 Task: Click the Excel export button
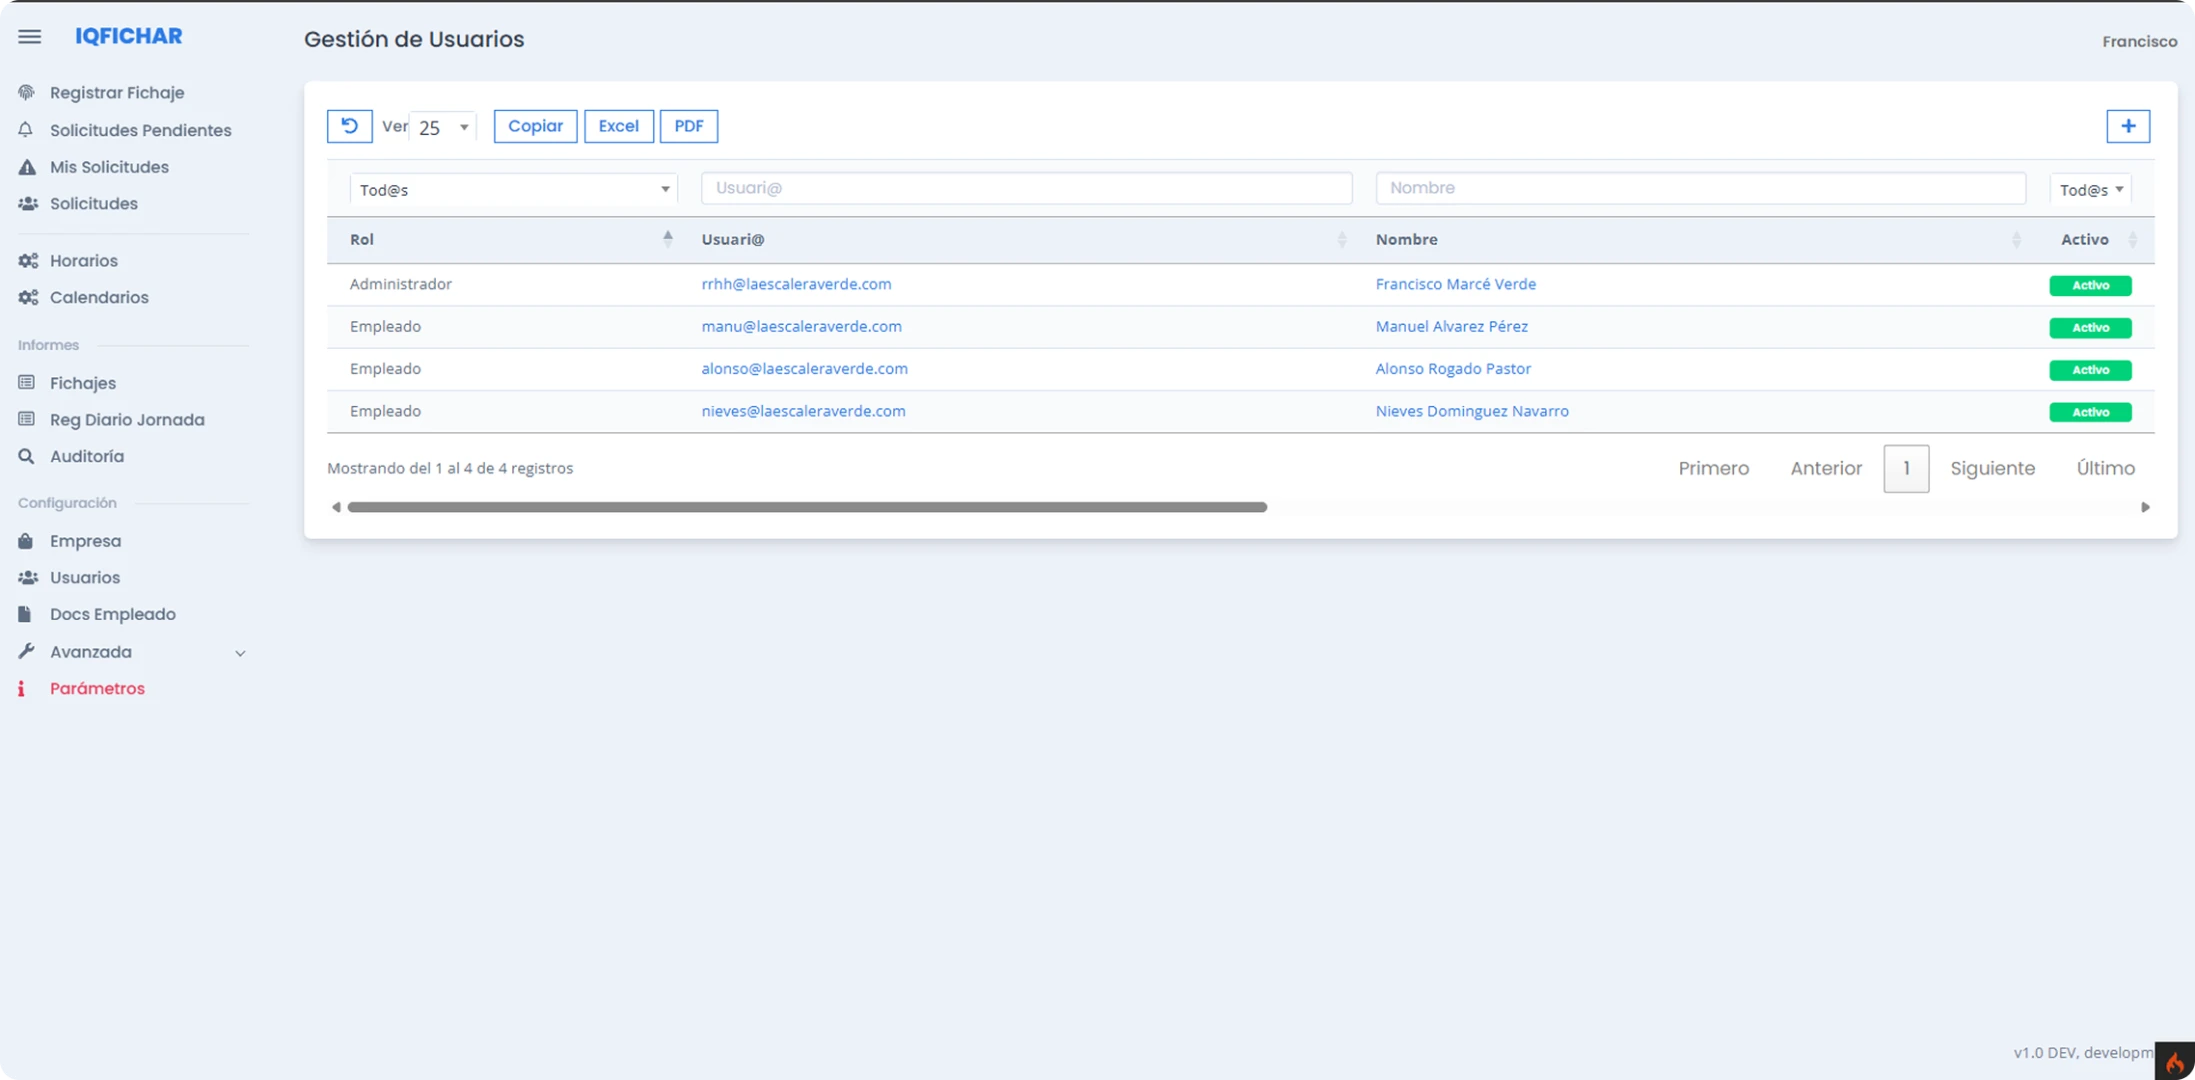pos(618,126)
